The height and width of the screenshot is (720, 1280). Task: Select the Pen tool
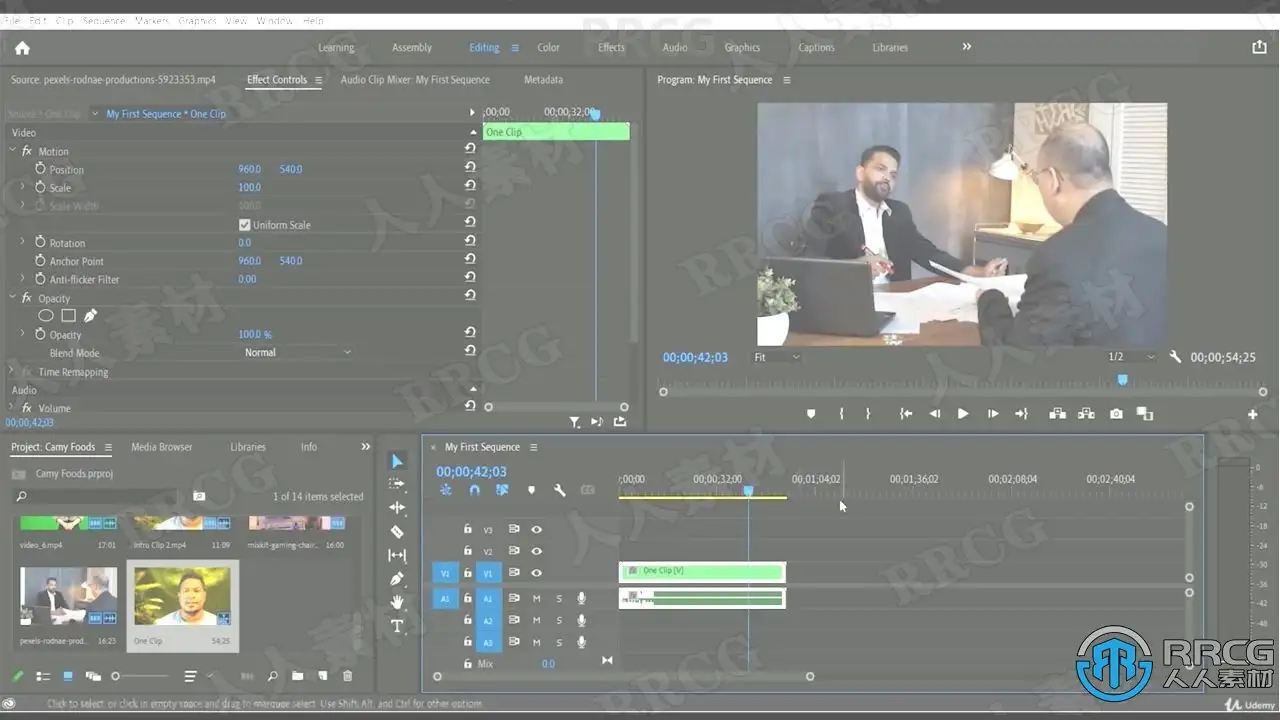point(397,579)
